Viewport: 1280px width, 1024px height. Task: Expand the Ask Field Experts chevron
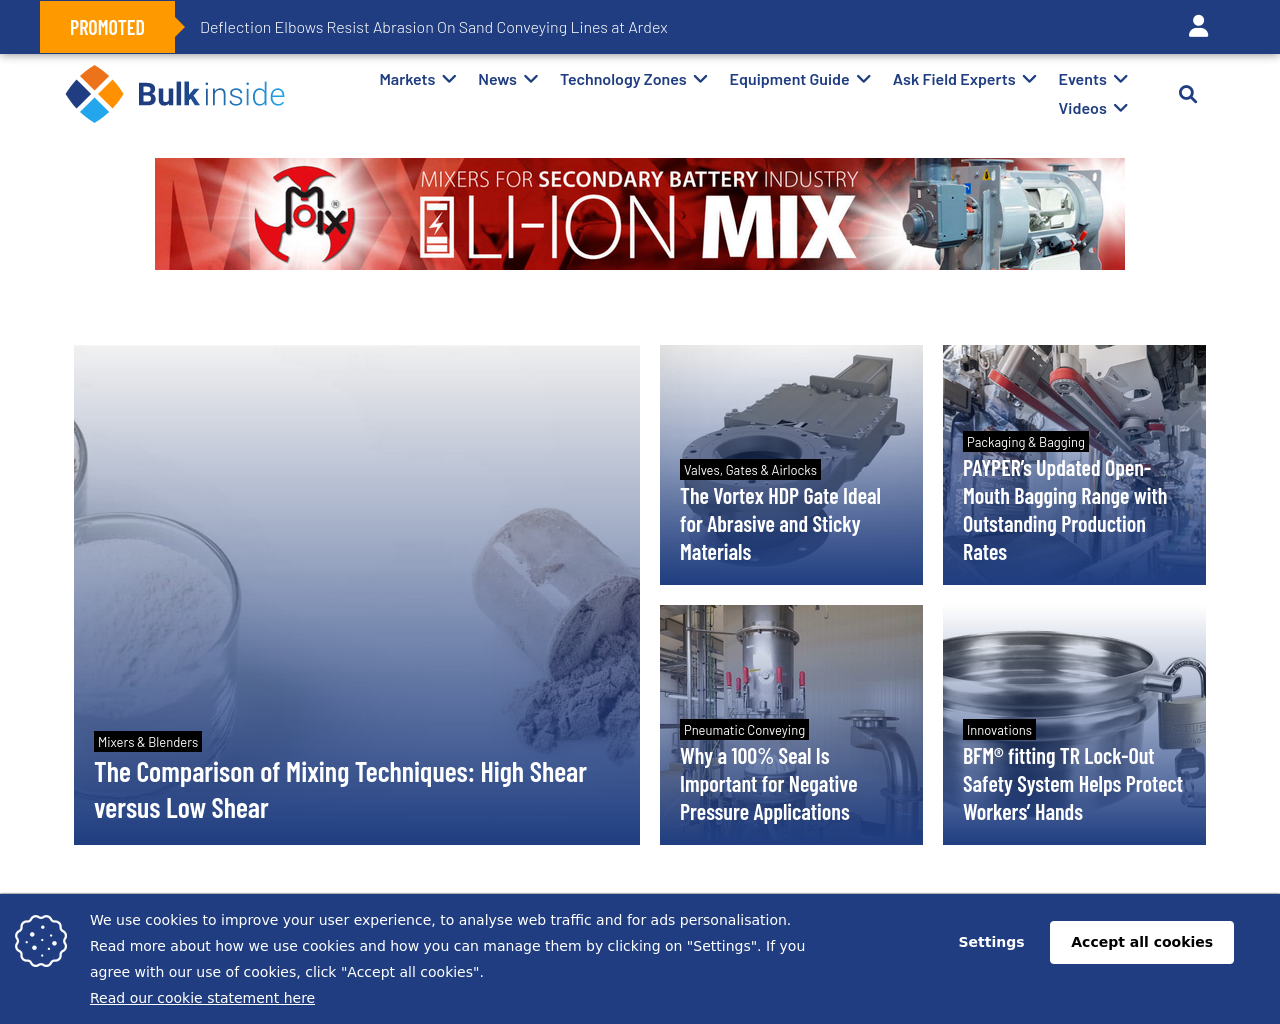tap(1030, 79)
